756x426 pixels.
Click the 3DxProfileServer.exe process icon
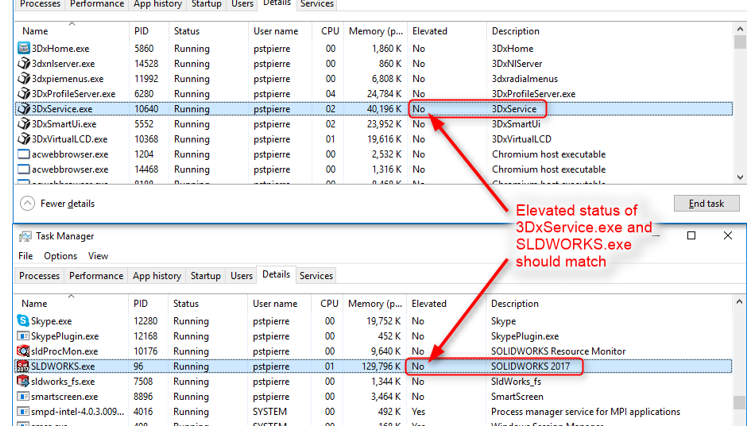click(x=23, y=93)
